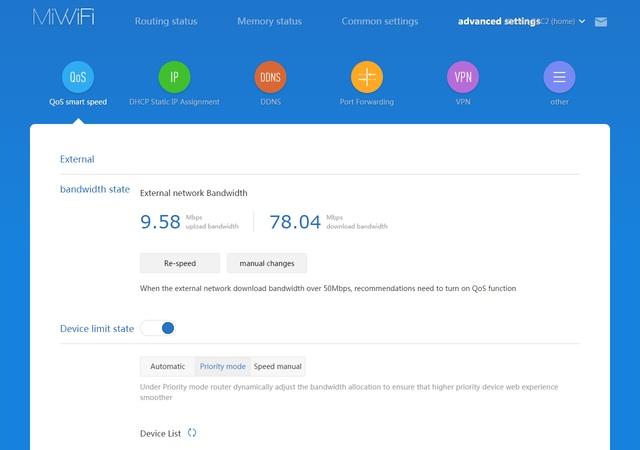Open the purple VPN icon
Screen dimensions: 640x450
pos(463,77)
